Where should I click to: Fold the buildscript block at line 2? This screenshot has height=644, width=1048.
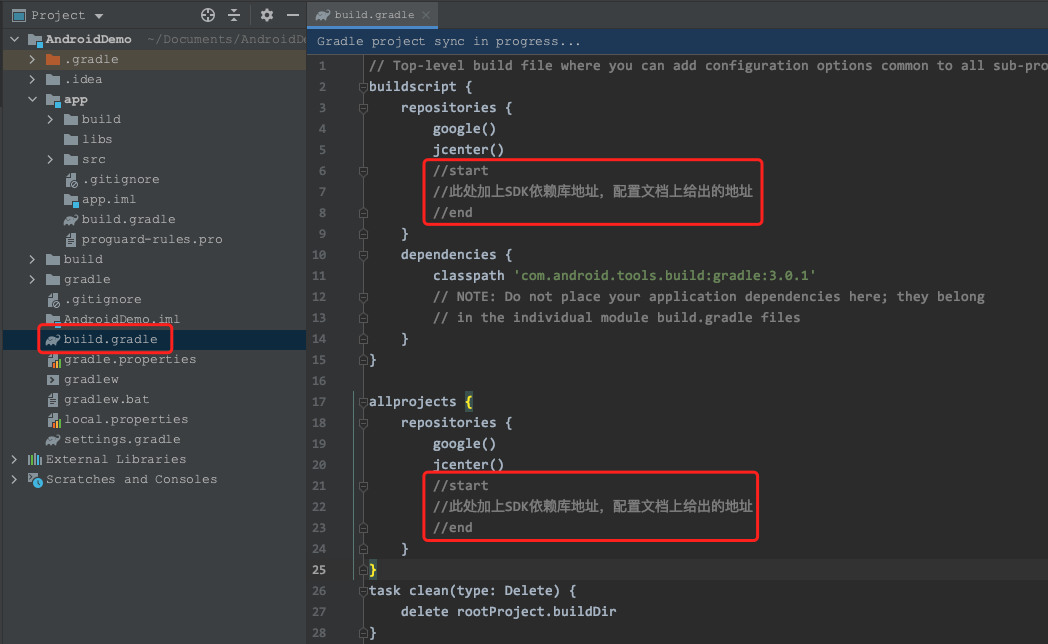[x=363, y=87]
